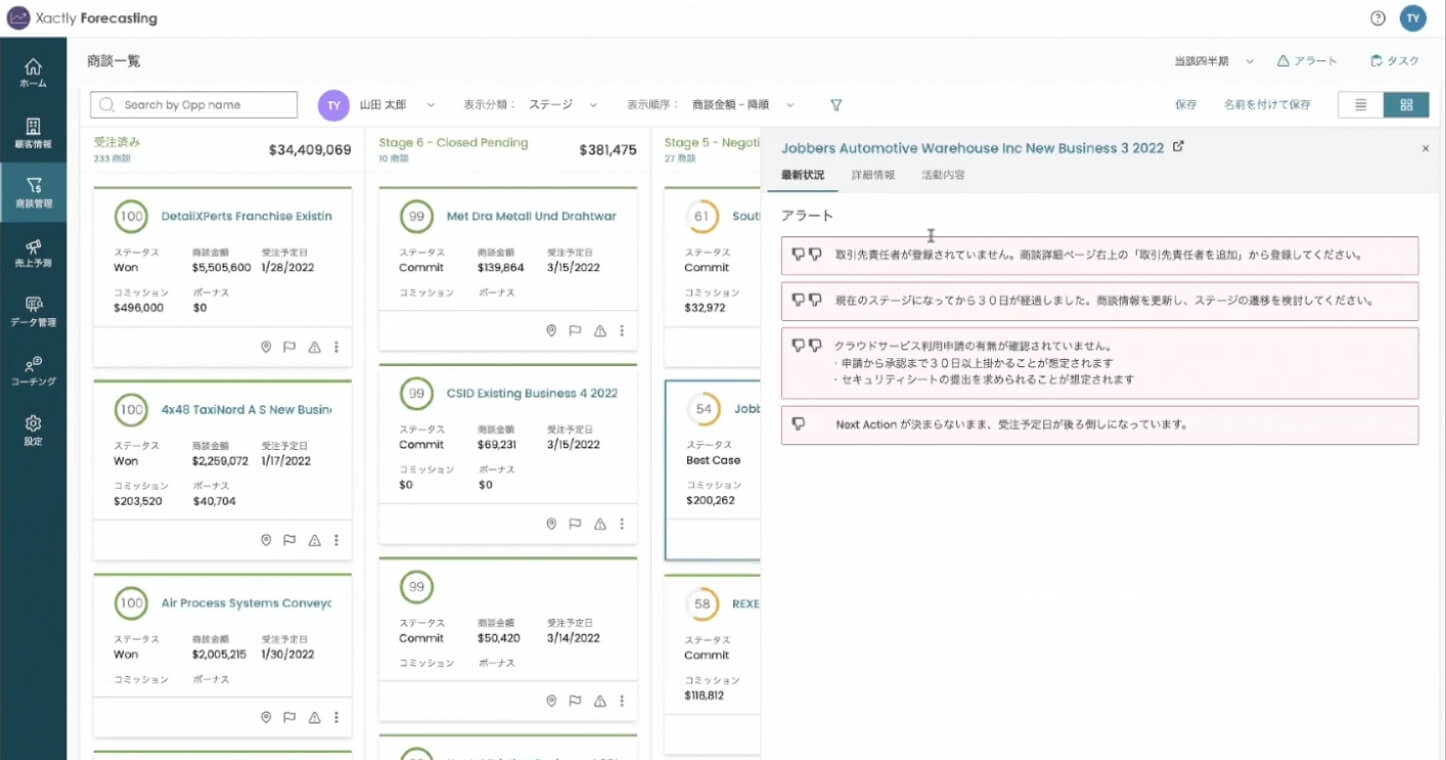Screen dimensions: 1446x760
Task: Click the flag icon on DetailXPerts card
Action: pyautogui.click(x=289, y=347)
